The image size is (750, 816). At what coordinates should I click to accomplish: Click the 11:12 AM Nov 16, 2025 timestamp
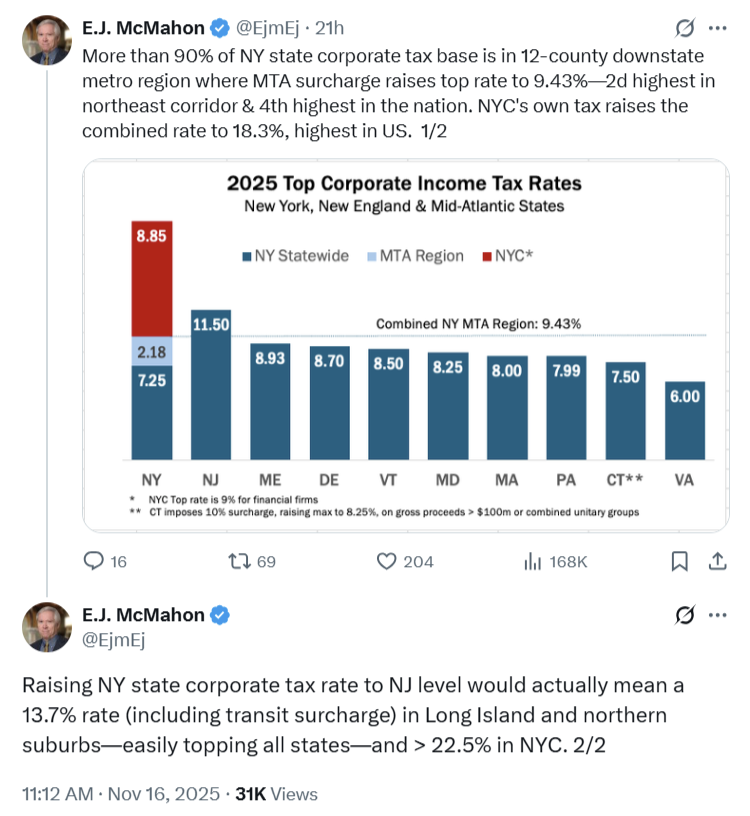(x=120, y=794)
